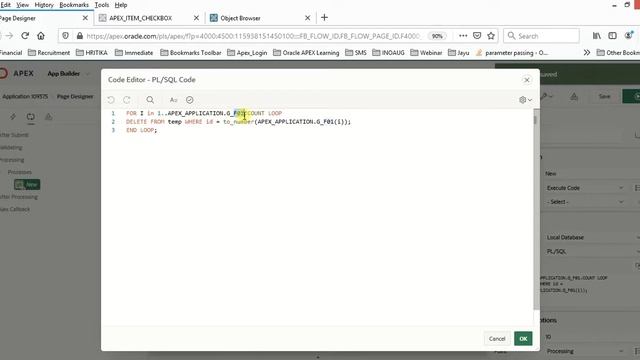
Task: Open the Dynamic Actions tab icon
Action: click(13, 117)
